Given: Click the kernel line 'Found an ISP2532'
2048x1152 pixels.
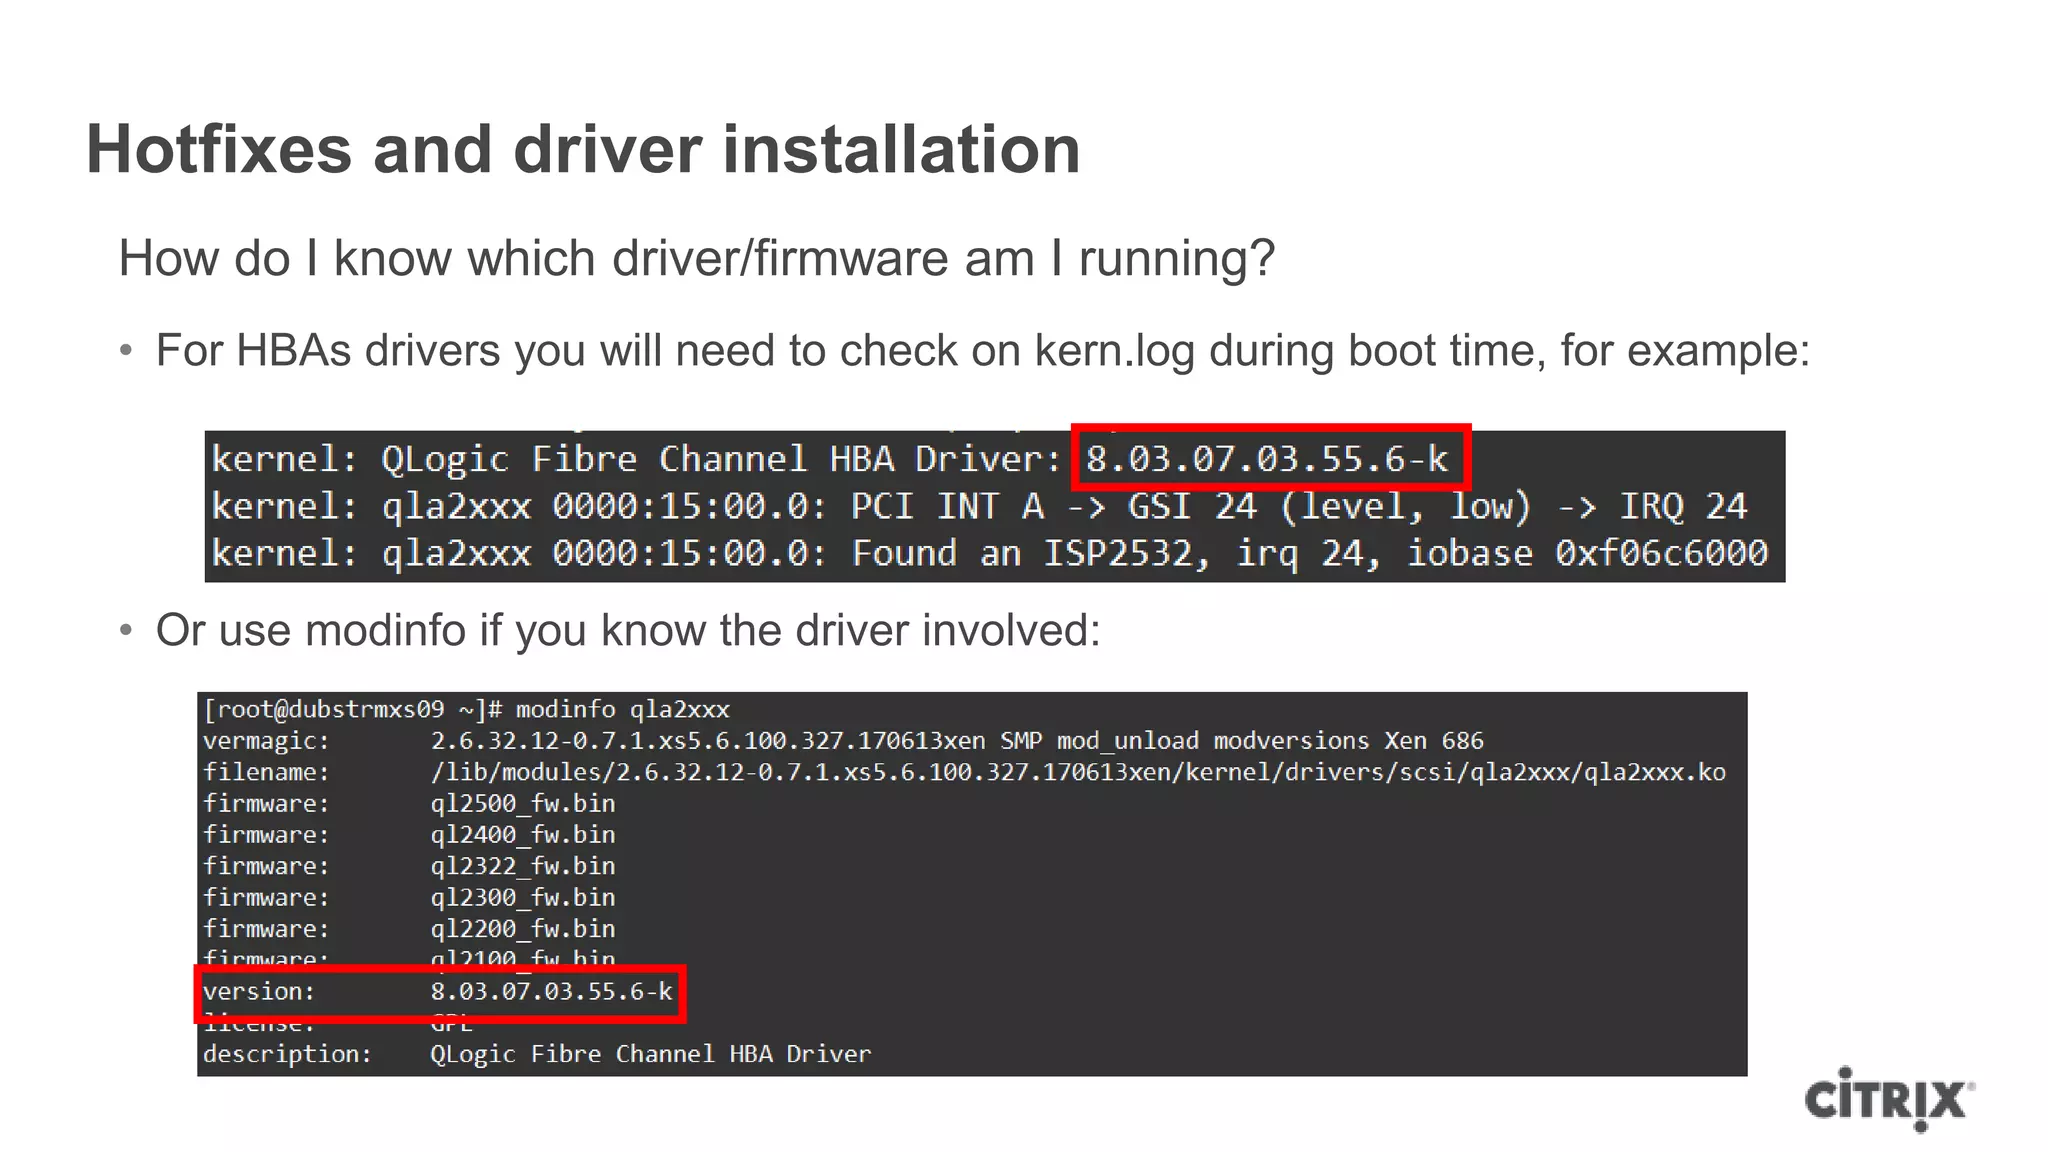Looking at the screenshot, I should (x=990, y=553).
